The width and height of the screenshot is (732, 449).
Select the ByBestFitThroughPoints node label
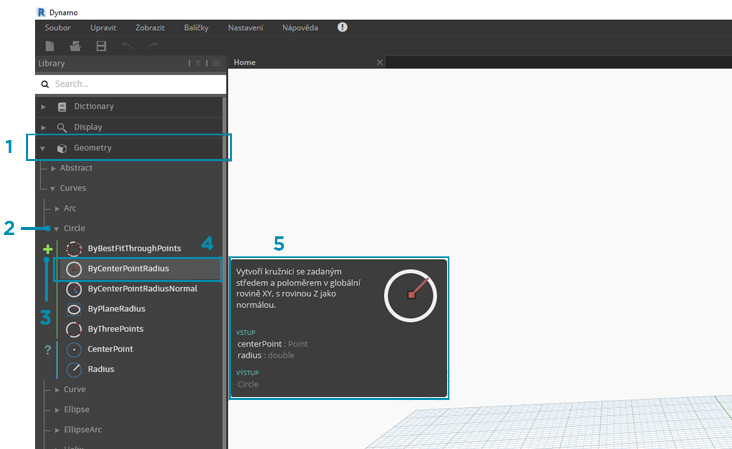point(134,248)
